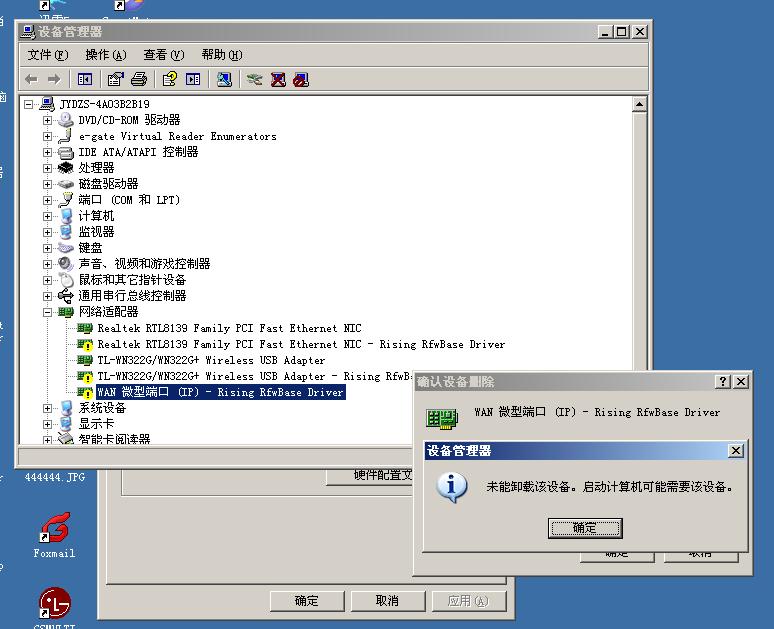Open 查看(V) menu
774x629 pixels.
pos(163,55)
